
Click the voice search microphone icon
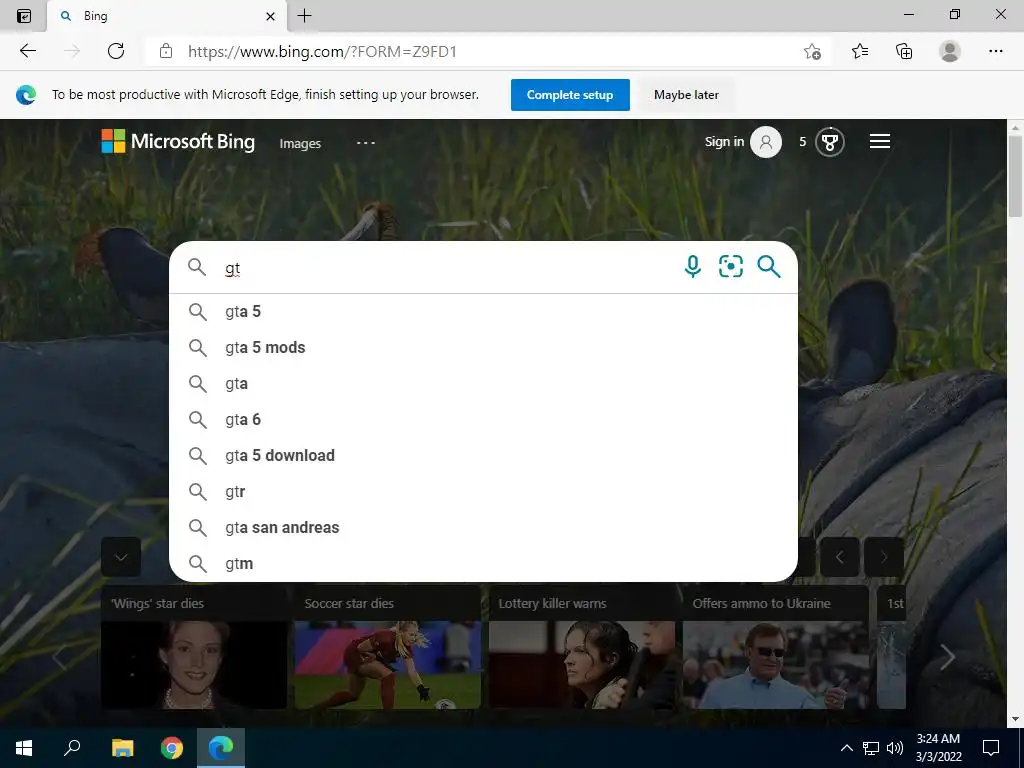693,266
